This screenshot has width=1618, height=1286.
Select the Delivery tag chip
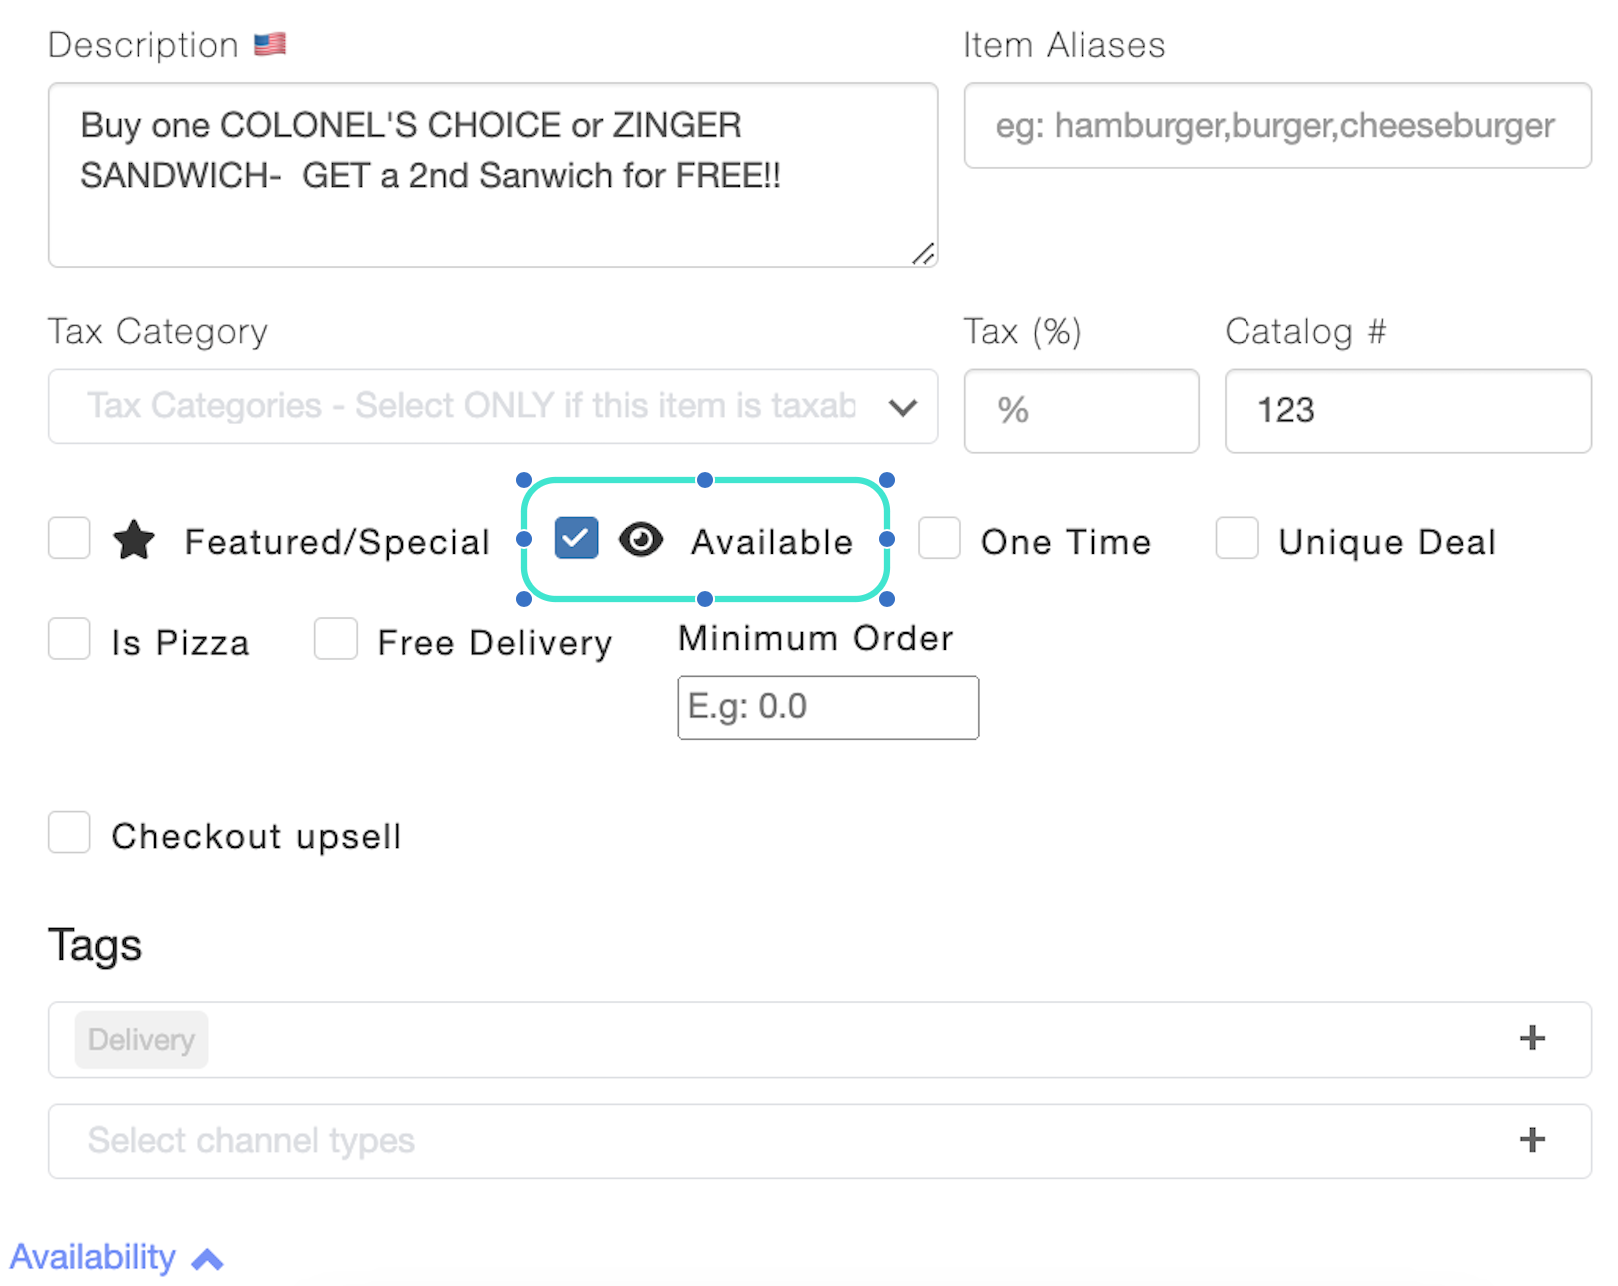141,1040
